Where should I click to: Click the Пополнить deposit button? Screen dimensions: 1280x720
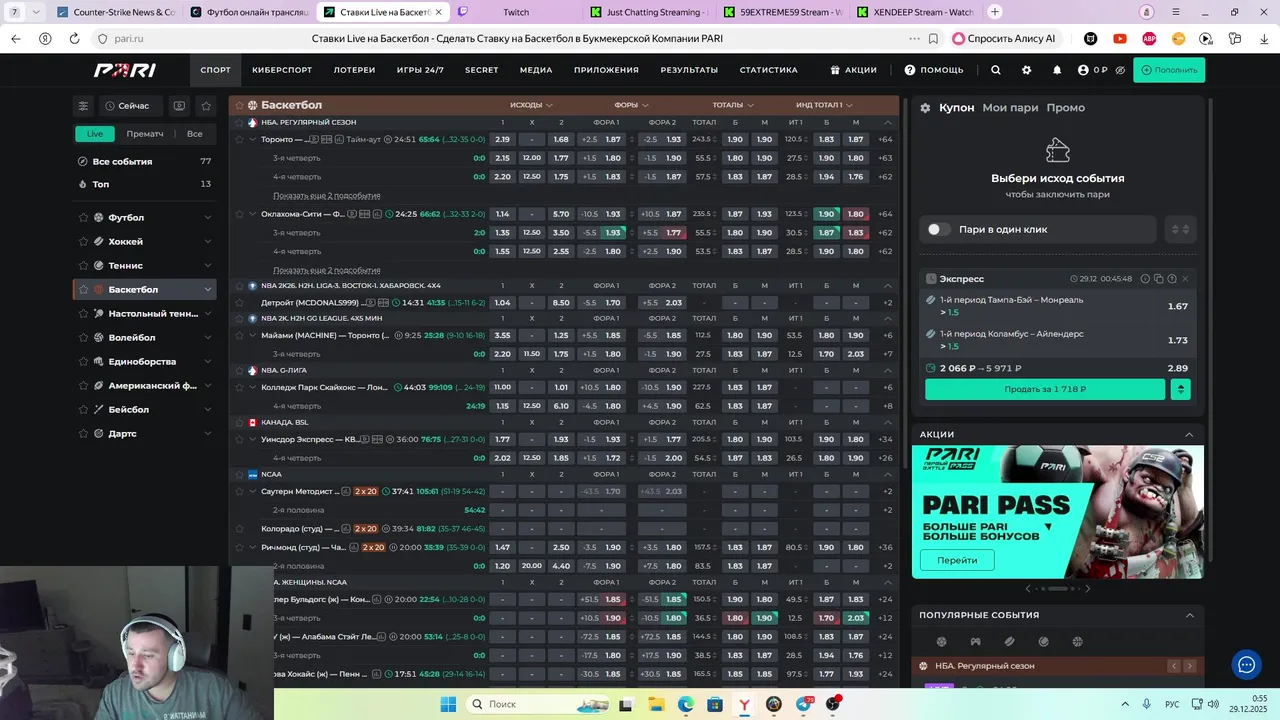[x=1169, y=70]
